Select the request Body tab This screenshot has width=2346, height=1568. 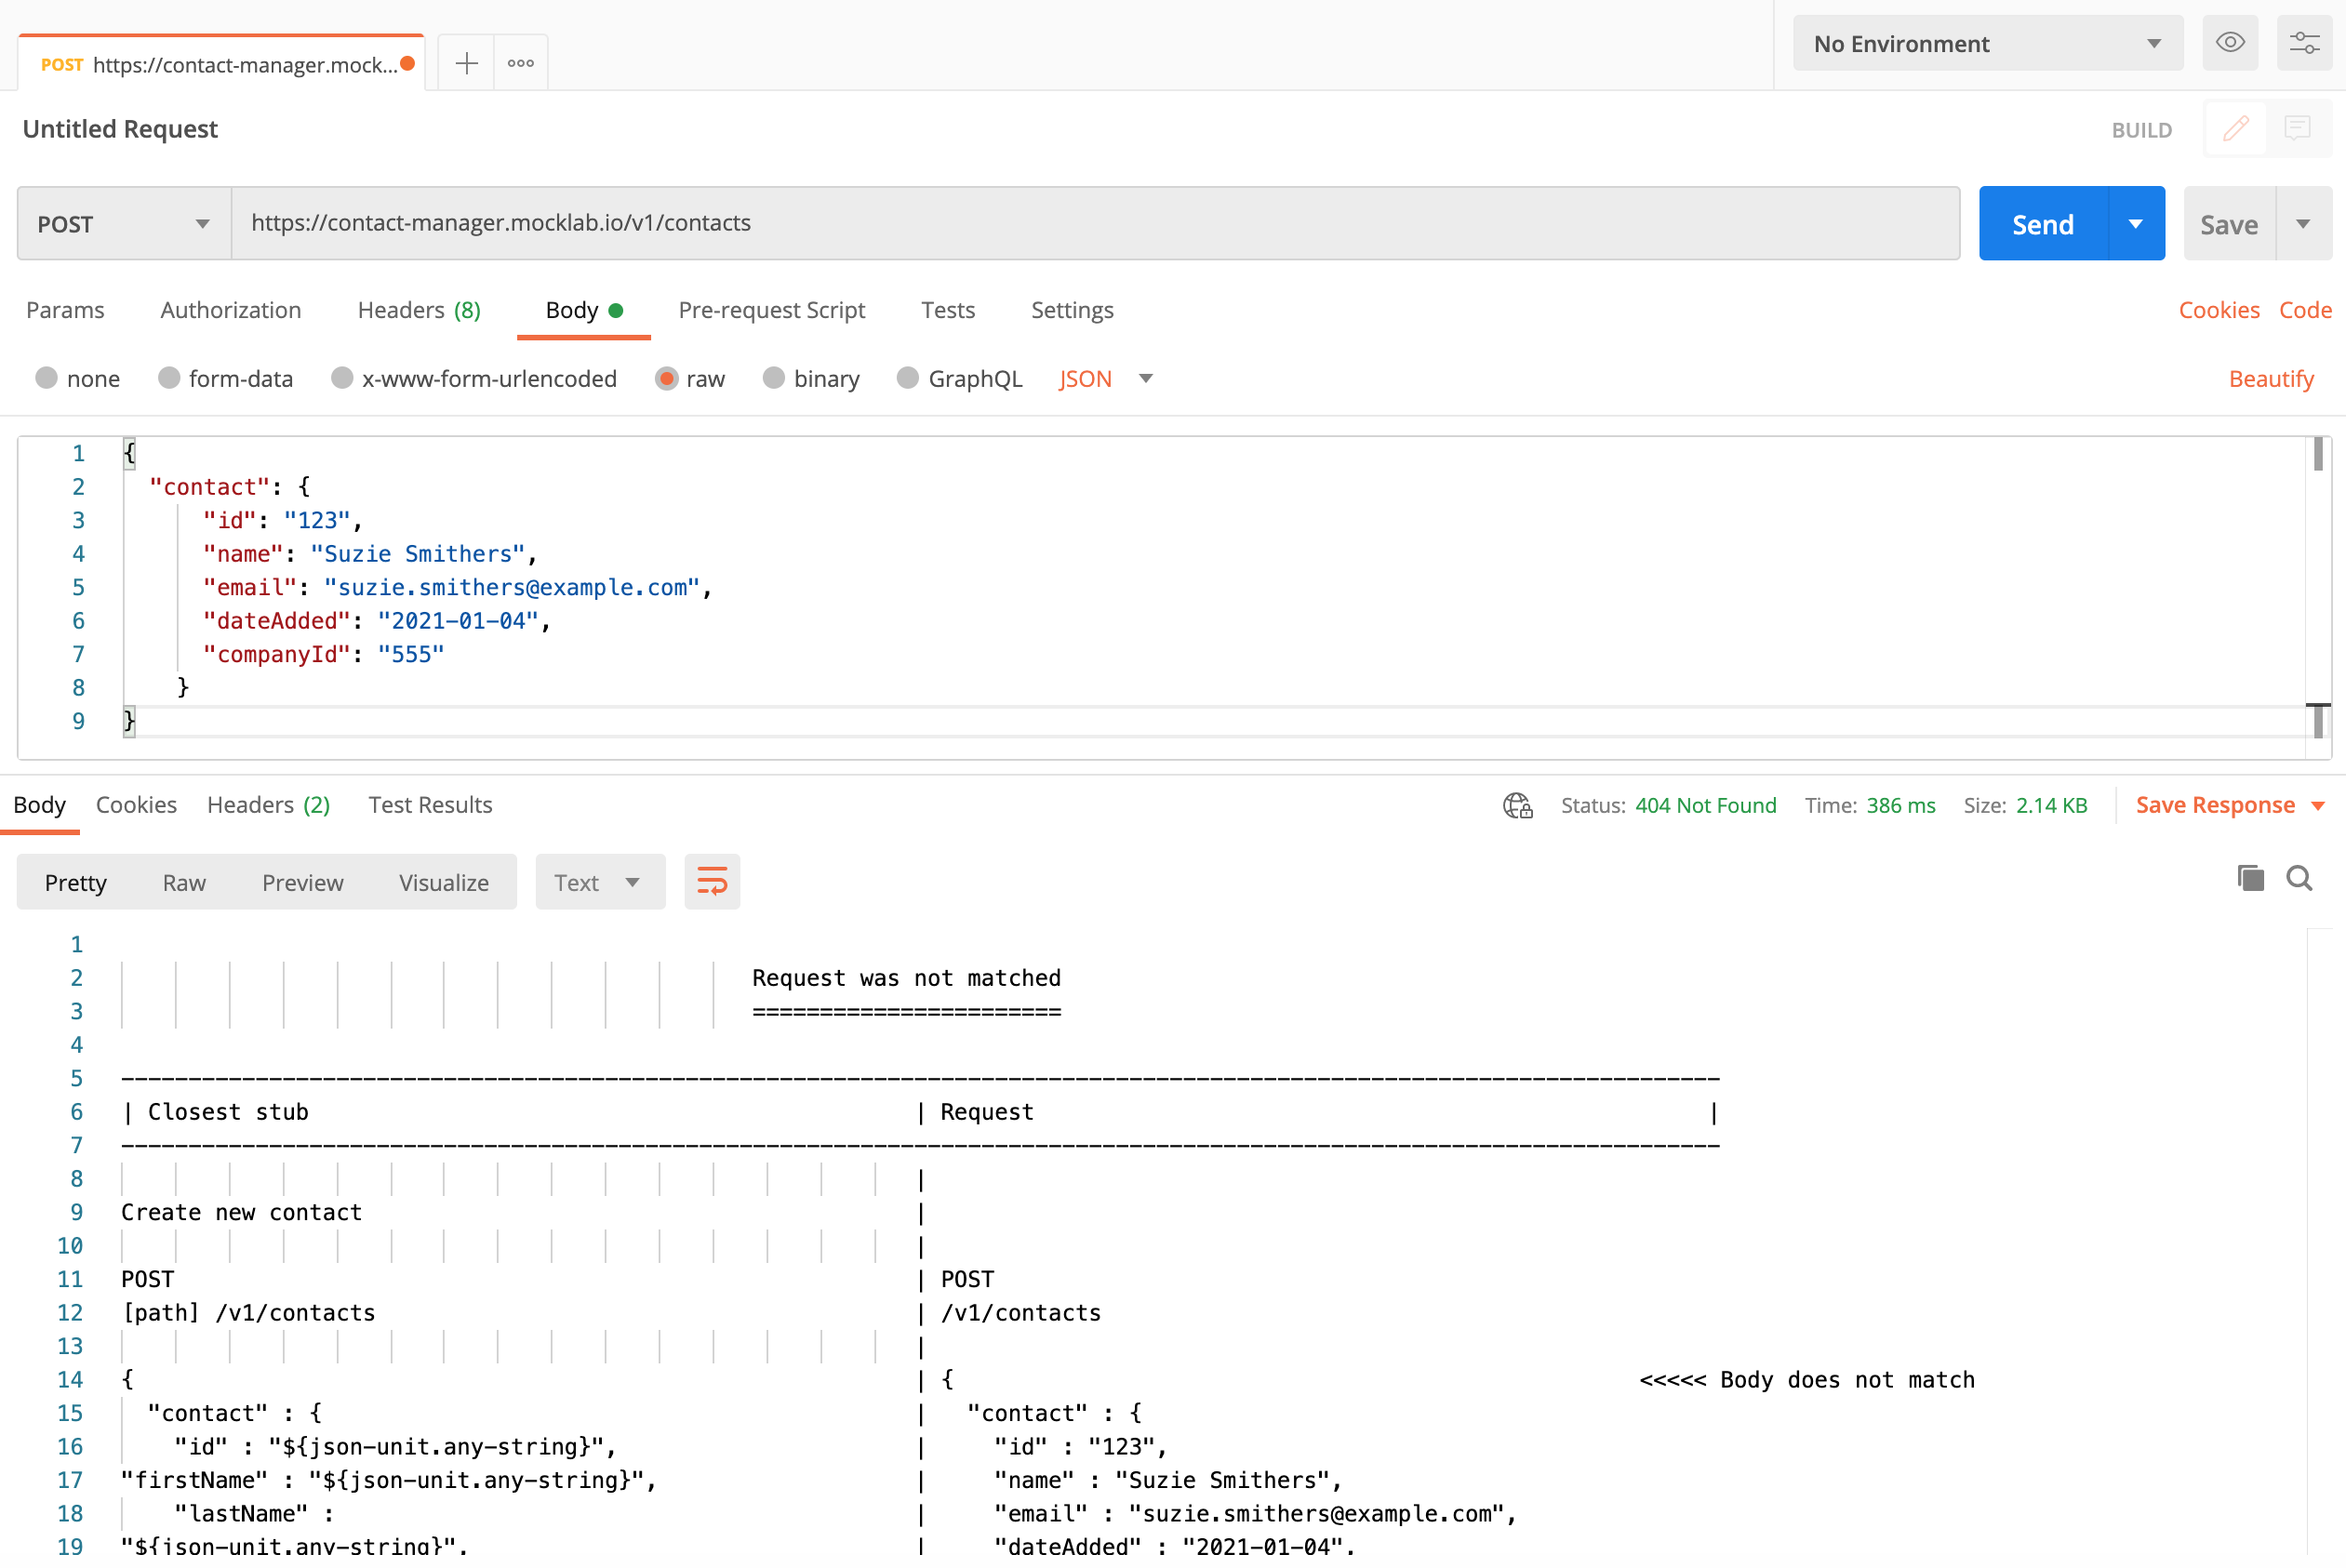click(584, 310)
